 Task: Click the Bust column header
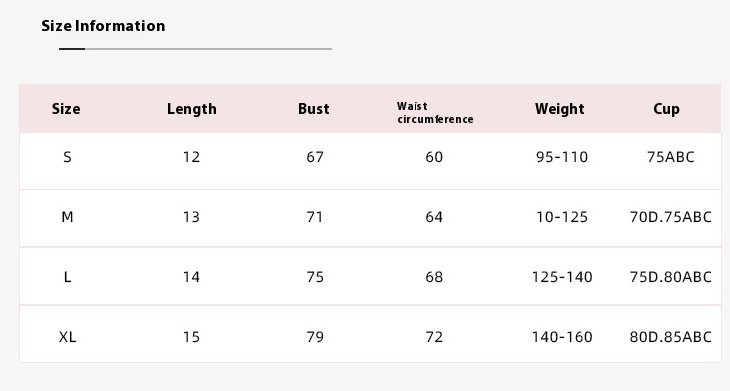pos(314,109)
